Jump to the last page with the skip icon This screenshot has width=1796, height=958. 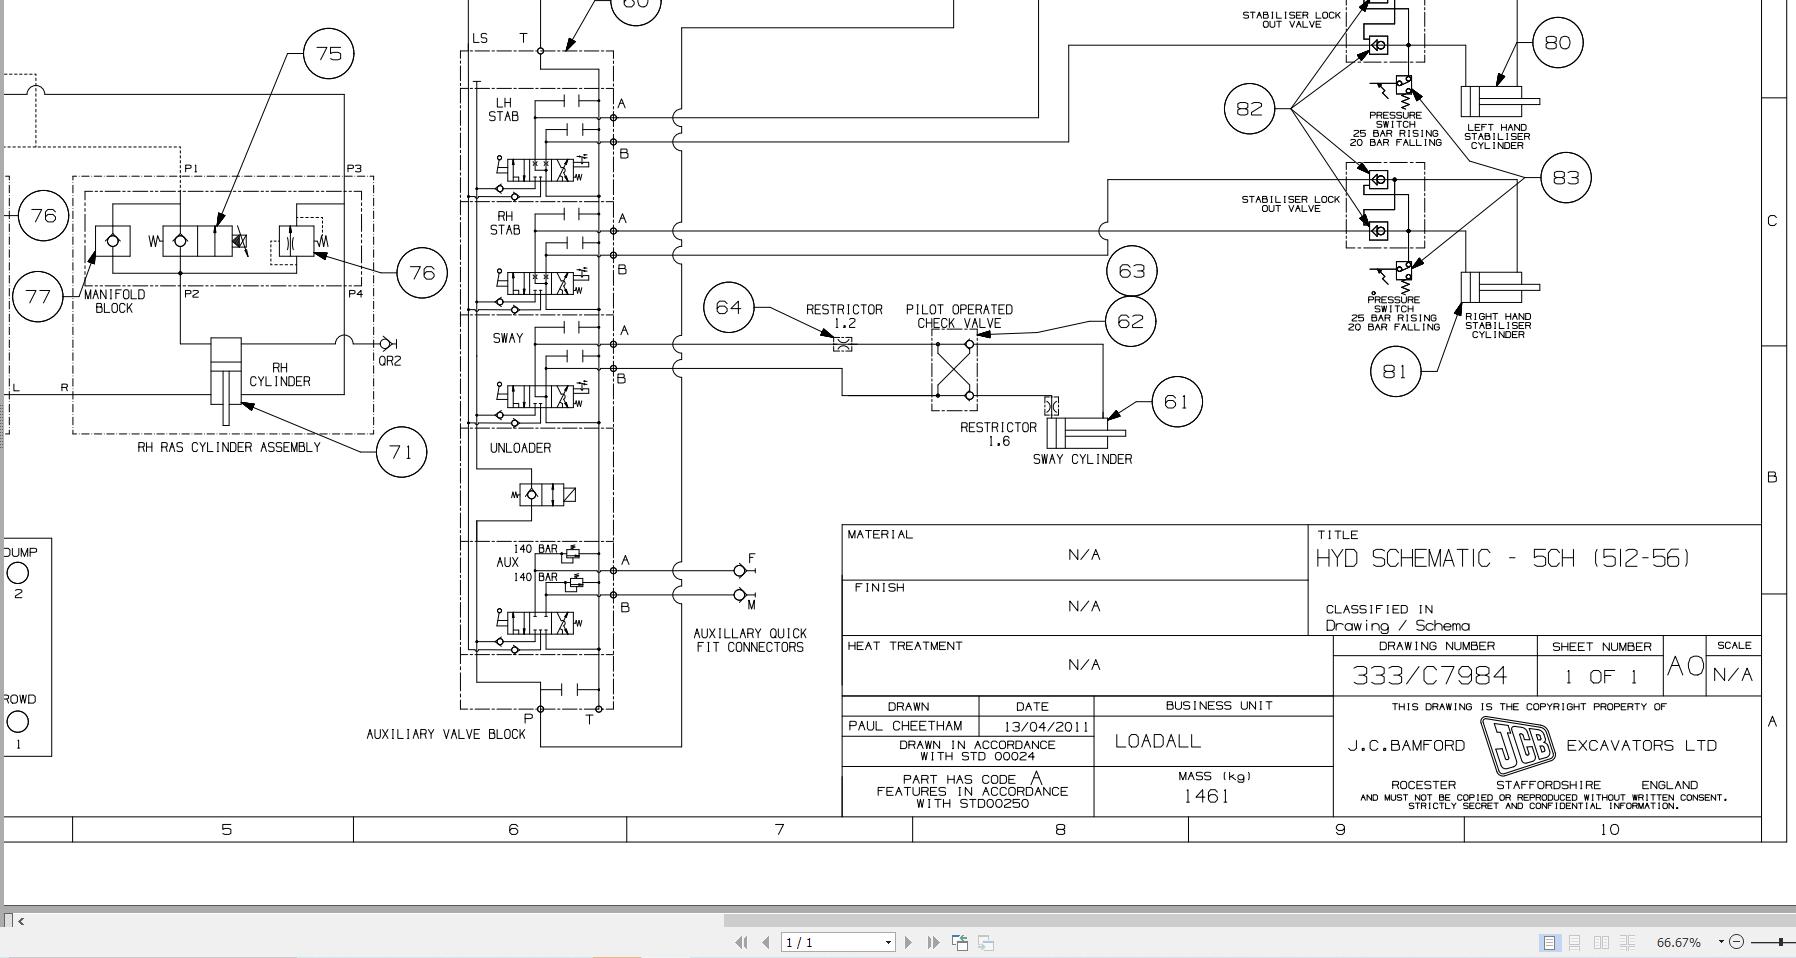[x=933, y=942]
